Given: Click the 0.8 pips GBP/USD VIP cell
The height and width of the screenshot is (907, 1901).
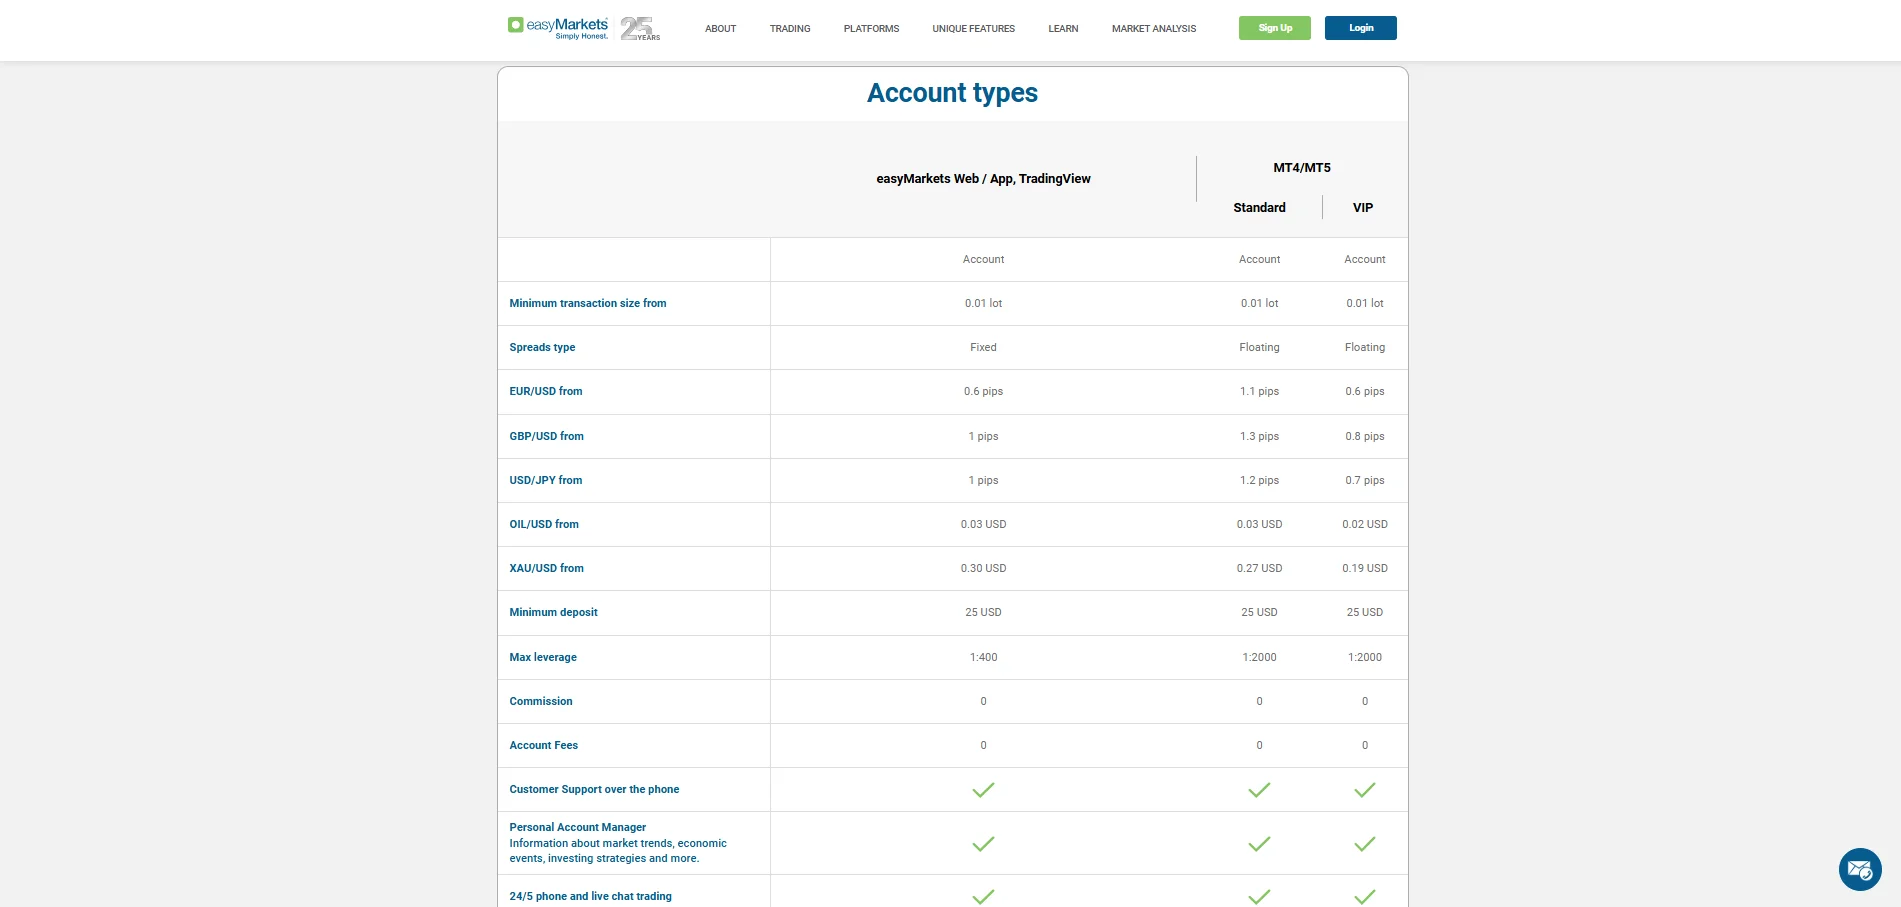Looking at the screenshot, I should coord(1365,436).
